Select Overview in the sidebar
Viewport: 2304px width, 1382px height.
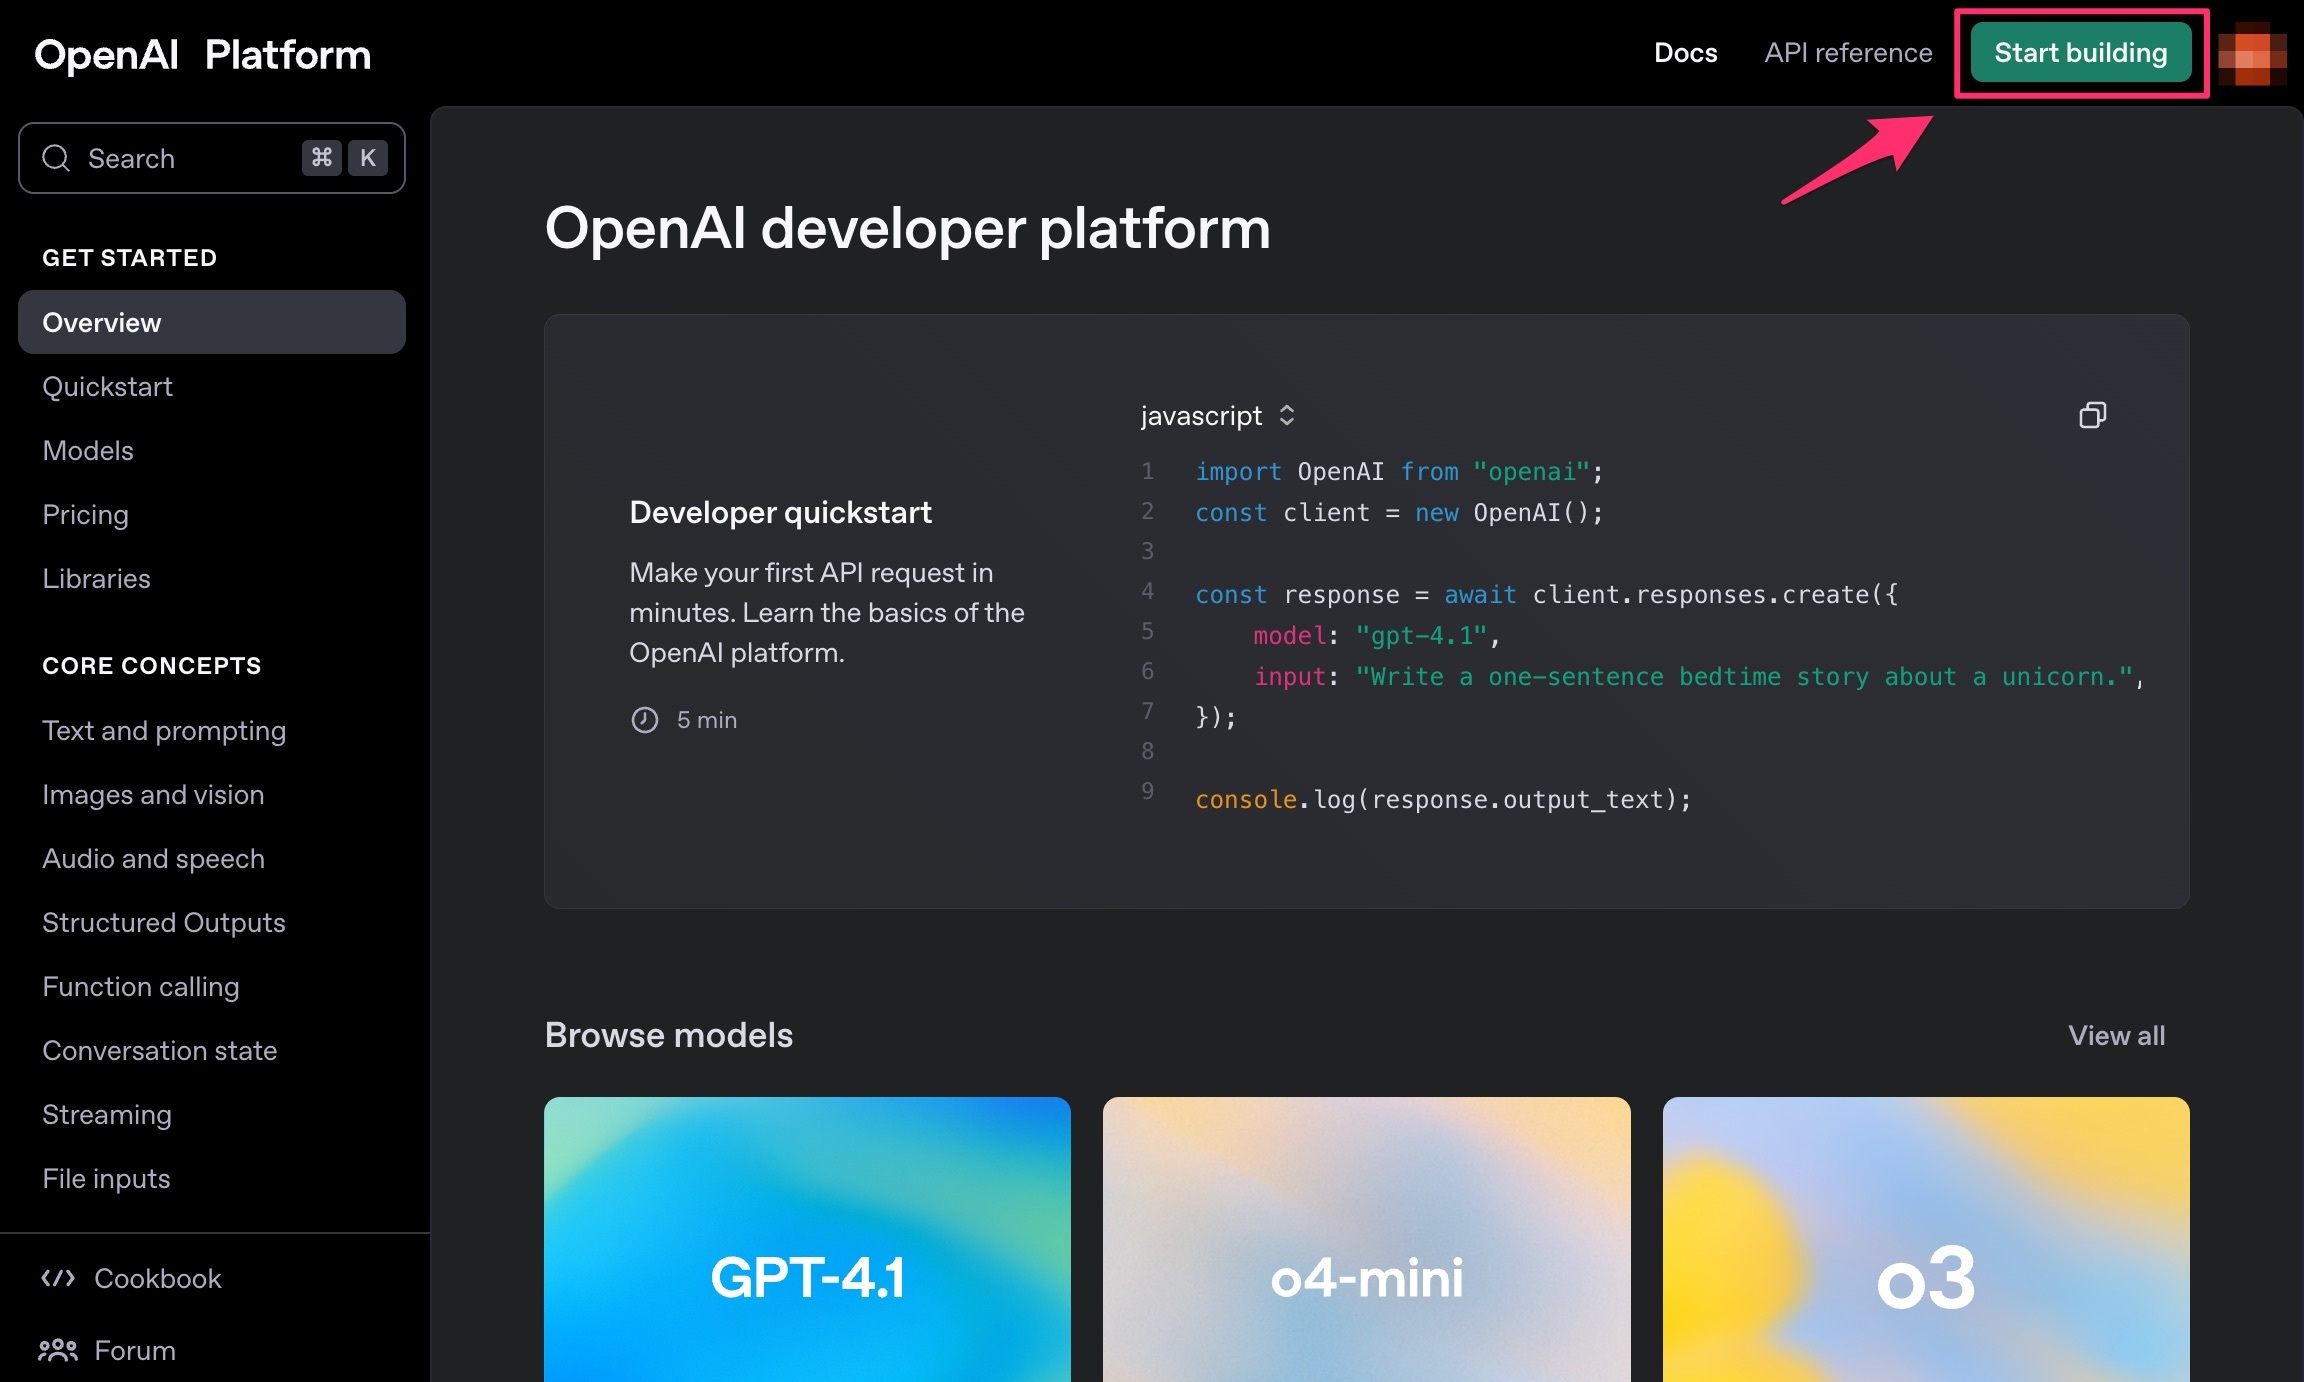[212, 322]
